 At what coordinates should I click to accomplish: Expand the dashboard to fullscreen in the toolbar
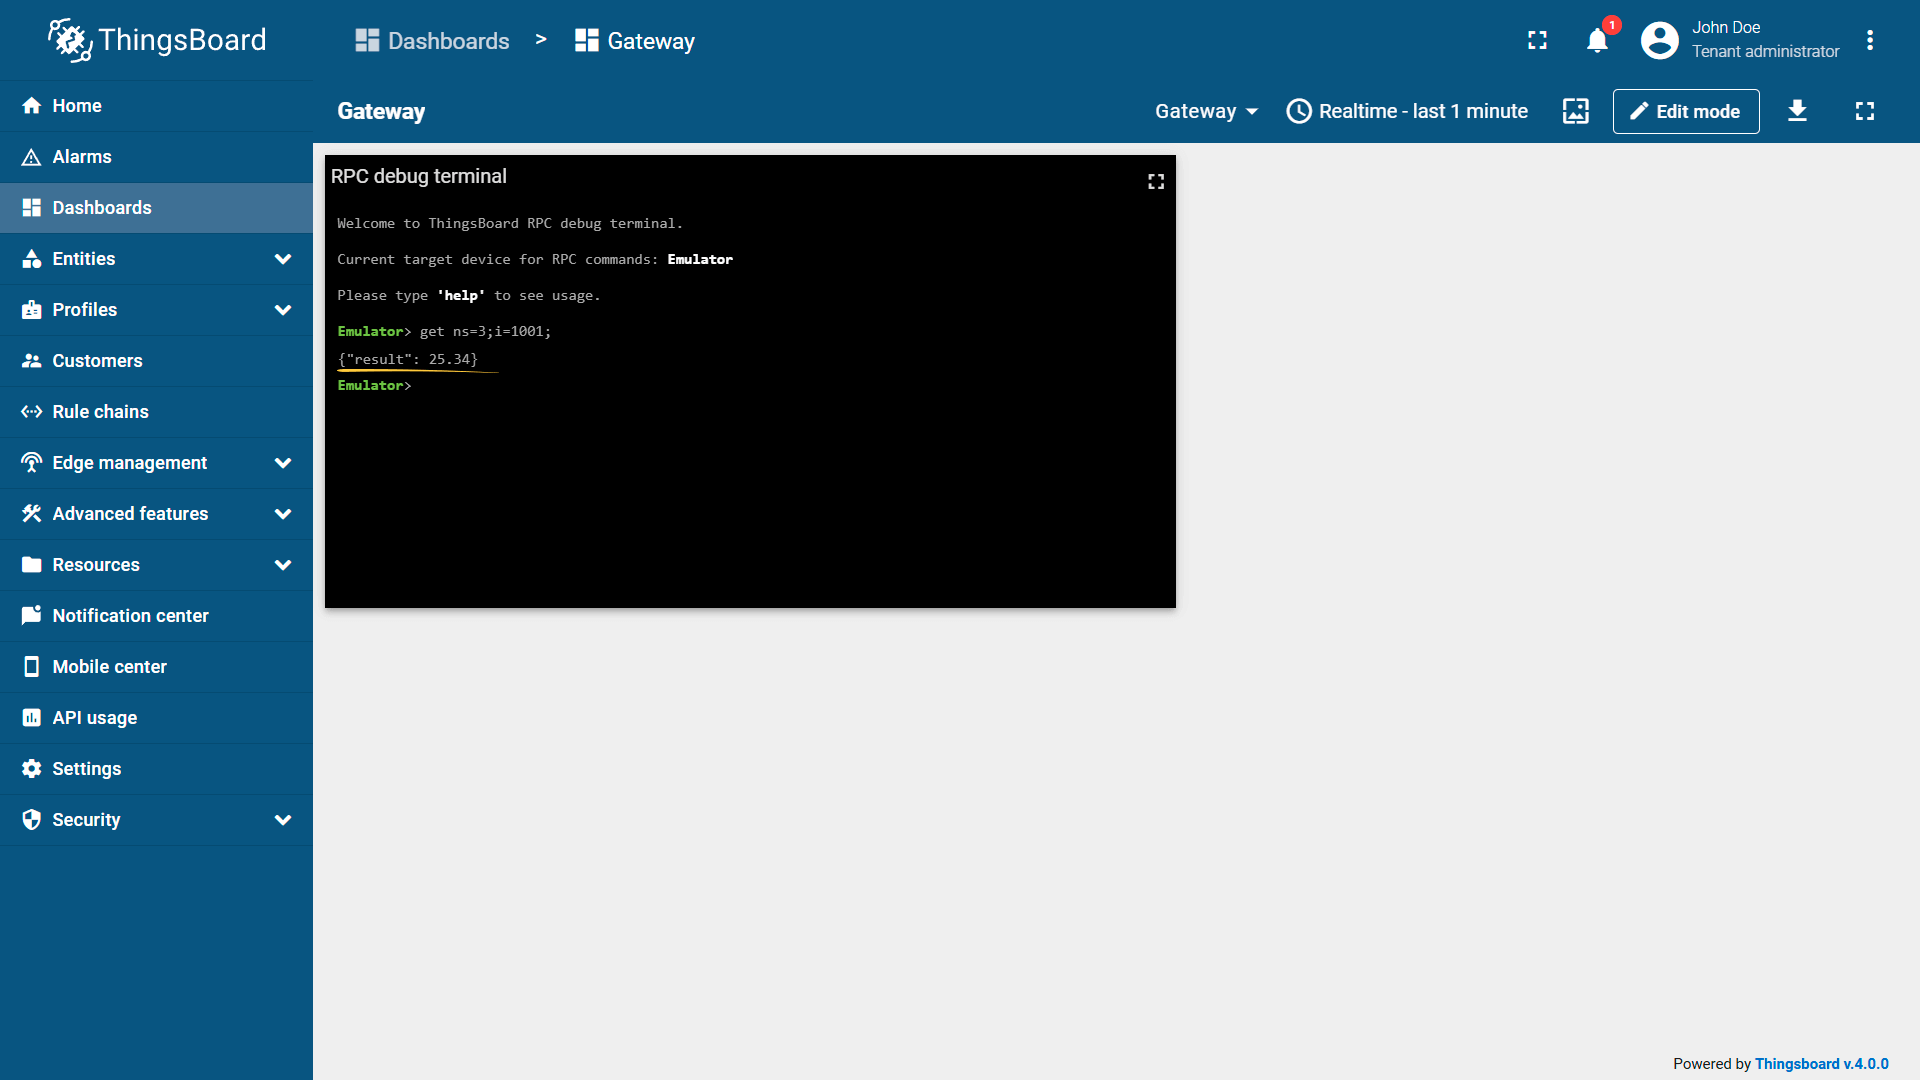(1864, 111)
